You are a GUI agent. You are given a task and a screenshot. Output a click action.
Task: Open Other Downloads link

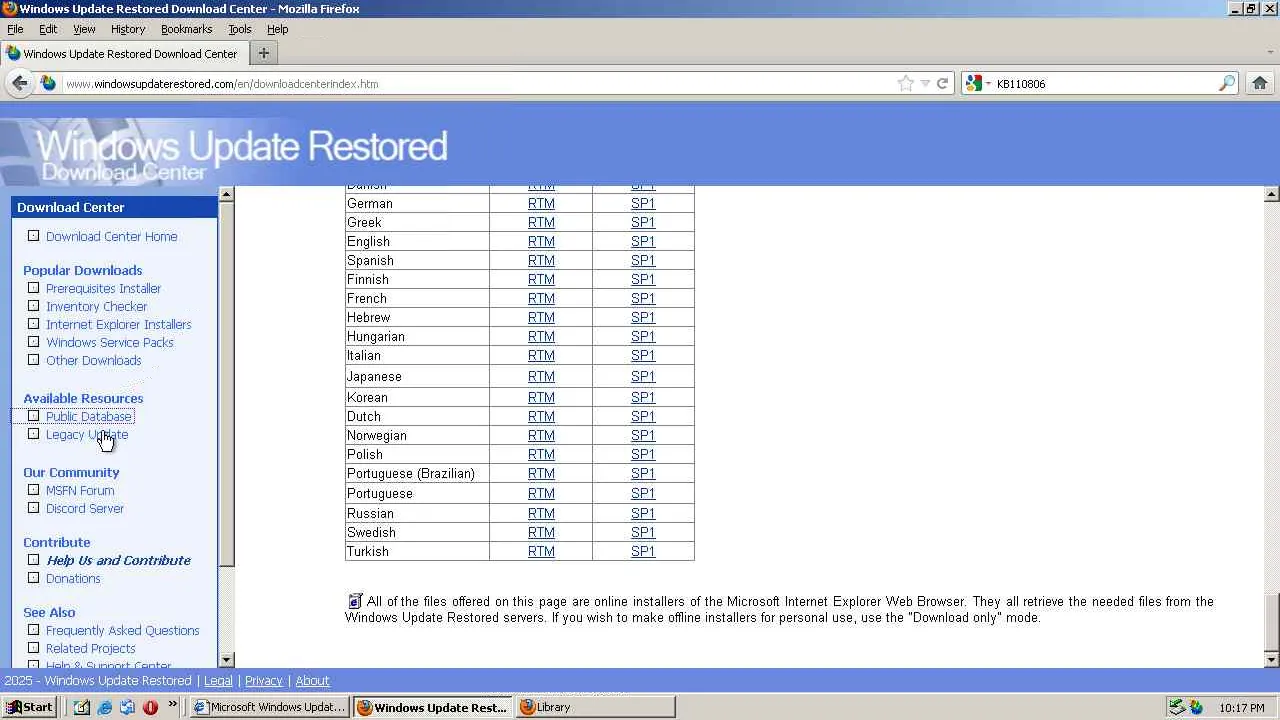tap(93, 361)
